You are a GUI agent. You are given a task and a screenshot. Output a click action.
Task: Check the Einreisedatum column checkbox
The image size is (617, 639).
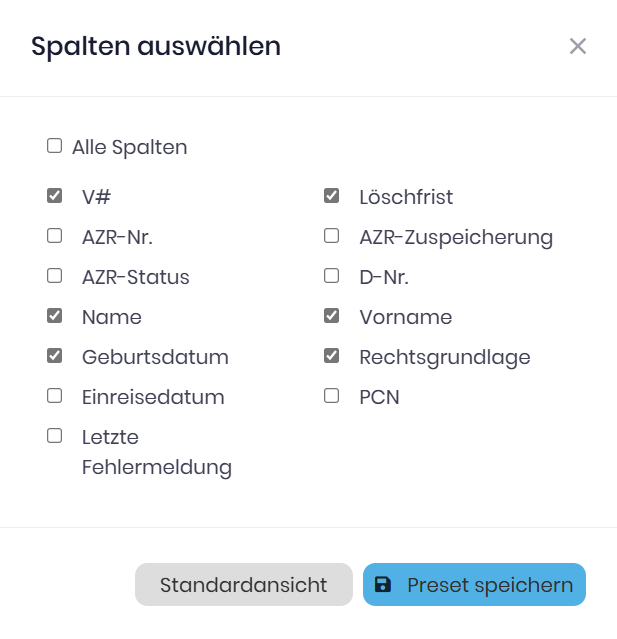pos(54,396)
